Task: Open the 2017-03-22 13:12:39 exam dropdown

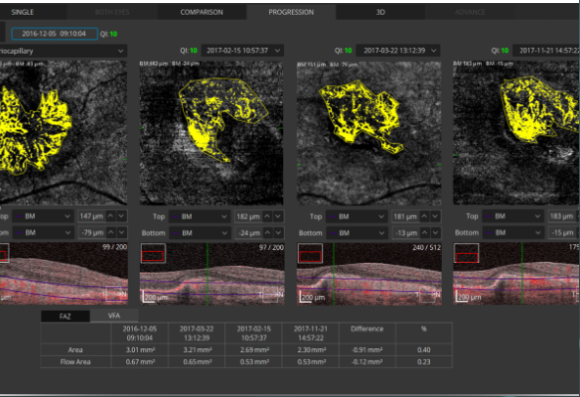Action: tap(398, 51)
